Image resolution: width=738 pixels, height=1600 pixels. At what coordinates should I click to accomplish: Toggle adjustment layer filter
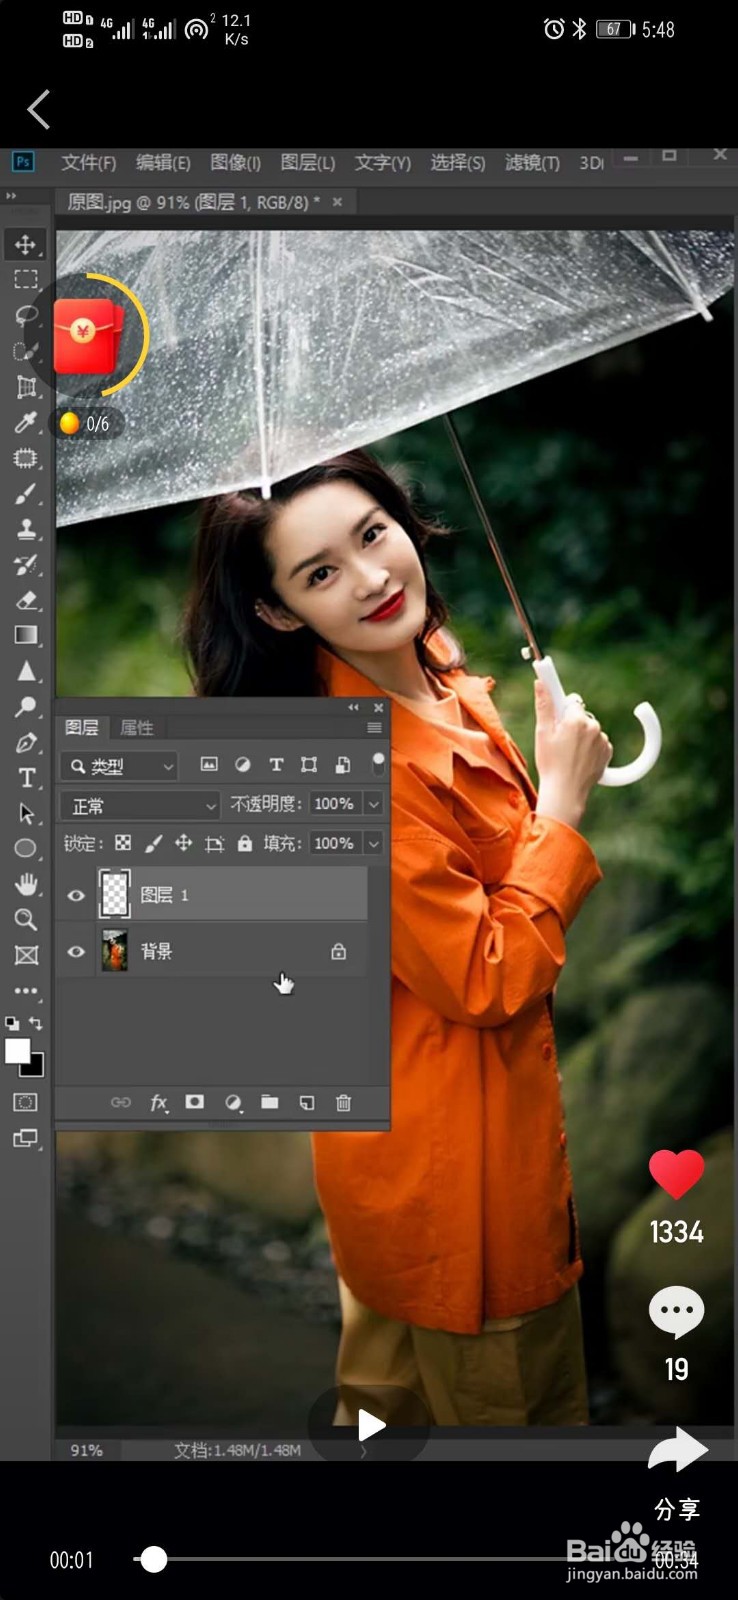pos(242,765)
